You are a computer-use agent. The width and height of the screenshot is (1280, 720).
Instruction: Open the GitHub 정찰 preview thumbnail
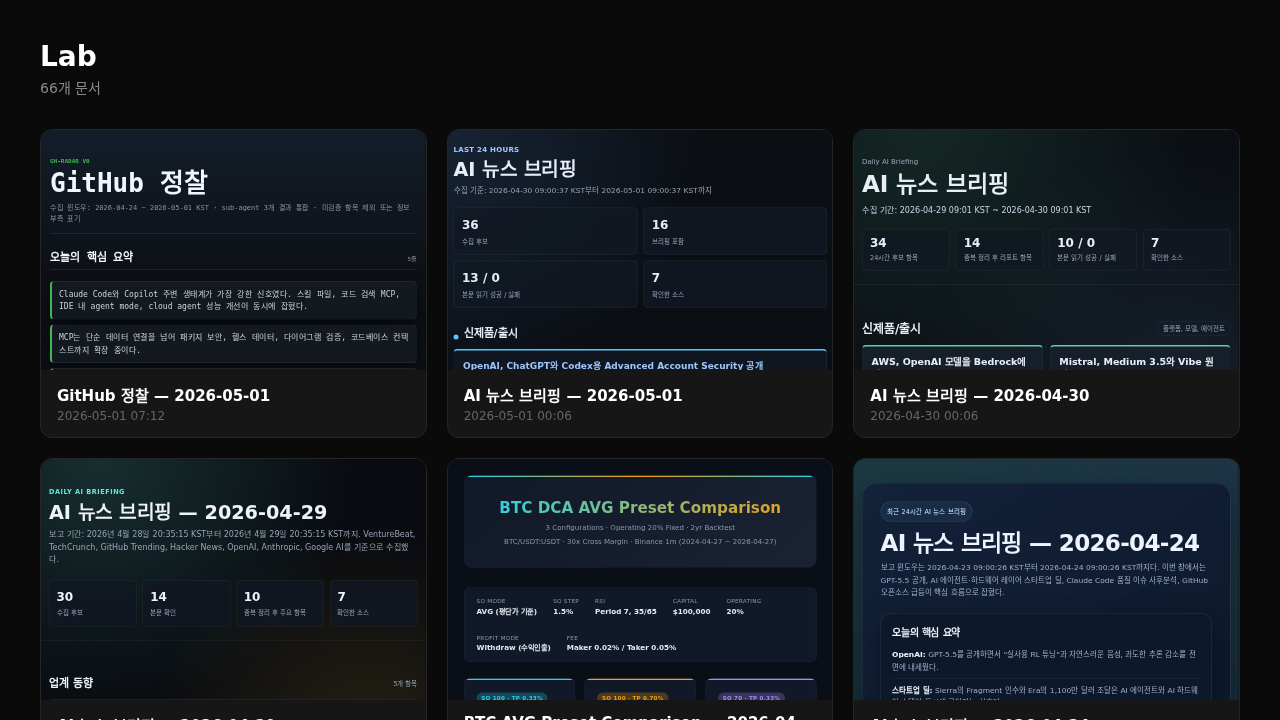233,250
